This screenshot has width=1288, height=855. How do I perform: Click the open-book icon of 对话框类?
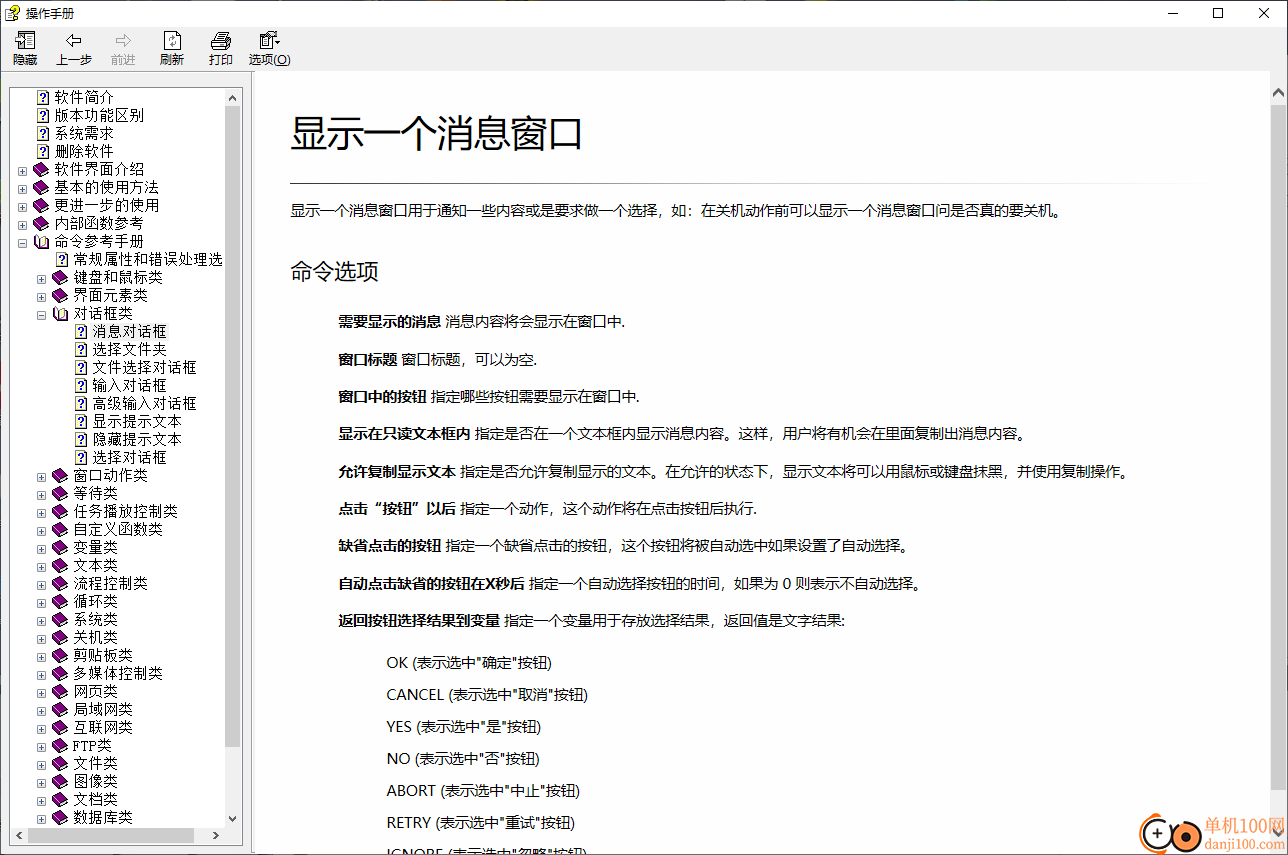pyautogui.click(x=60, y=313)
